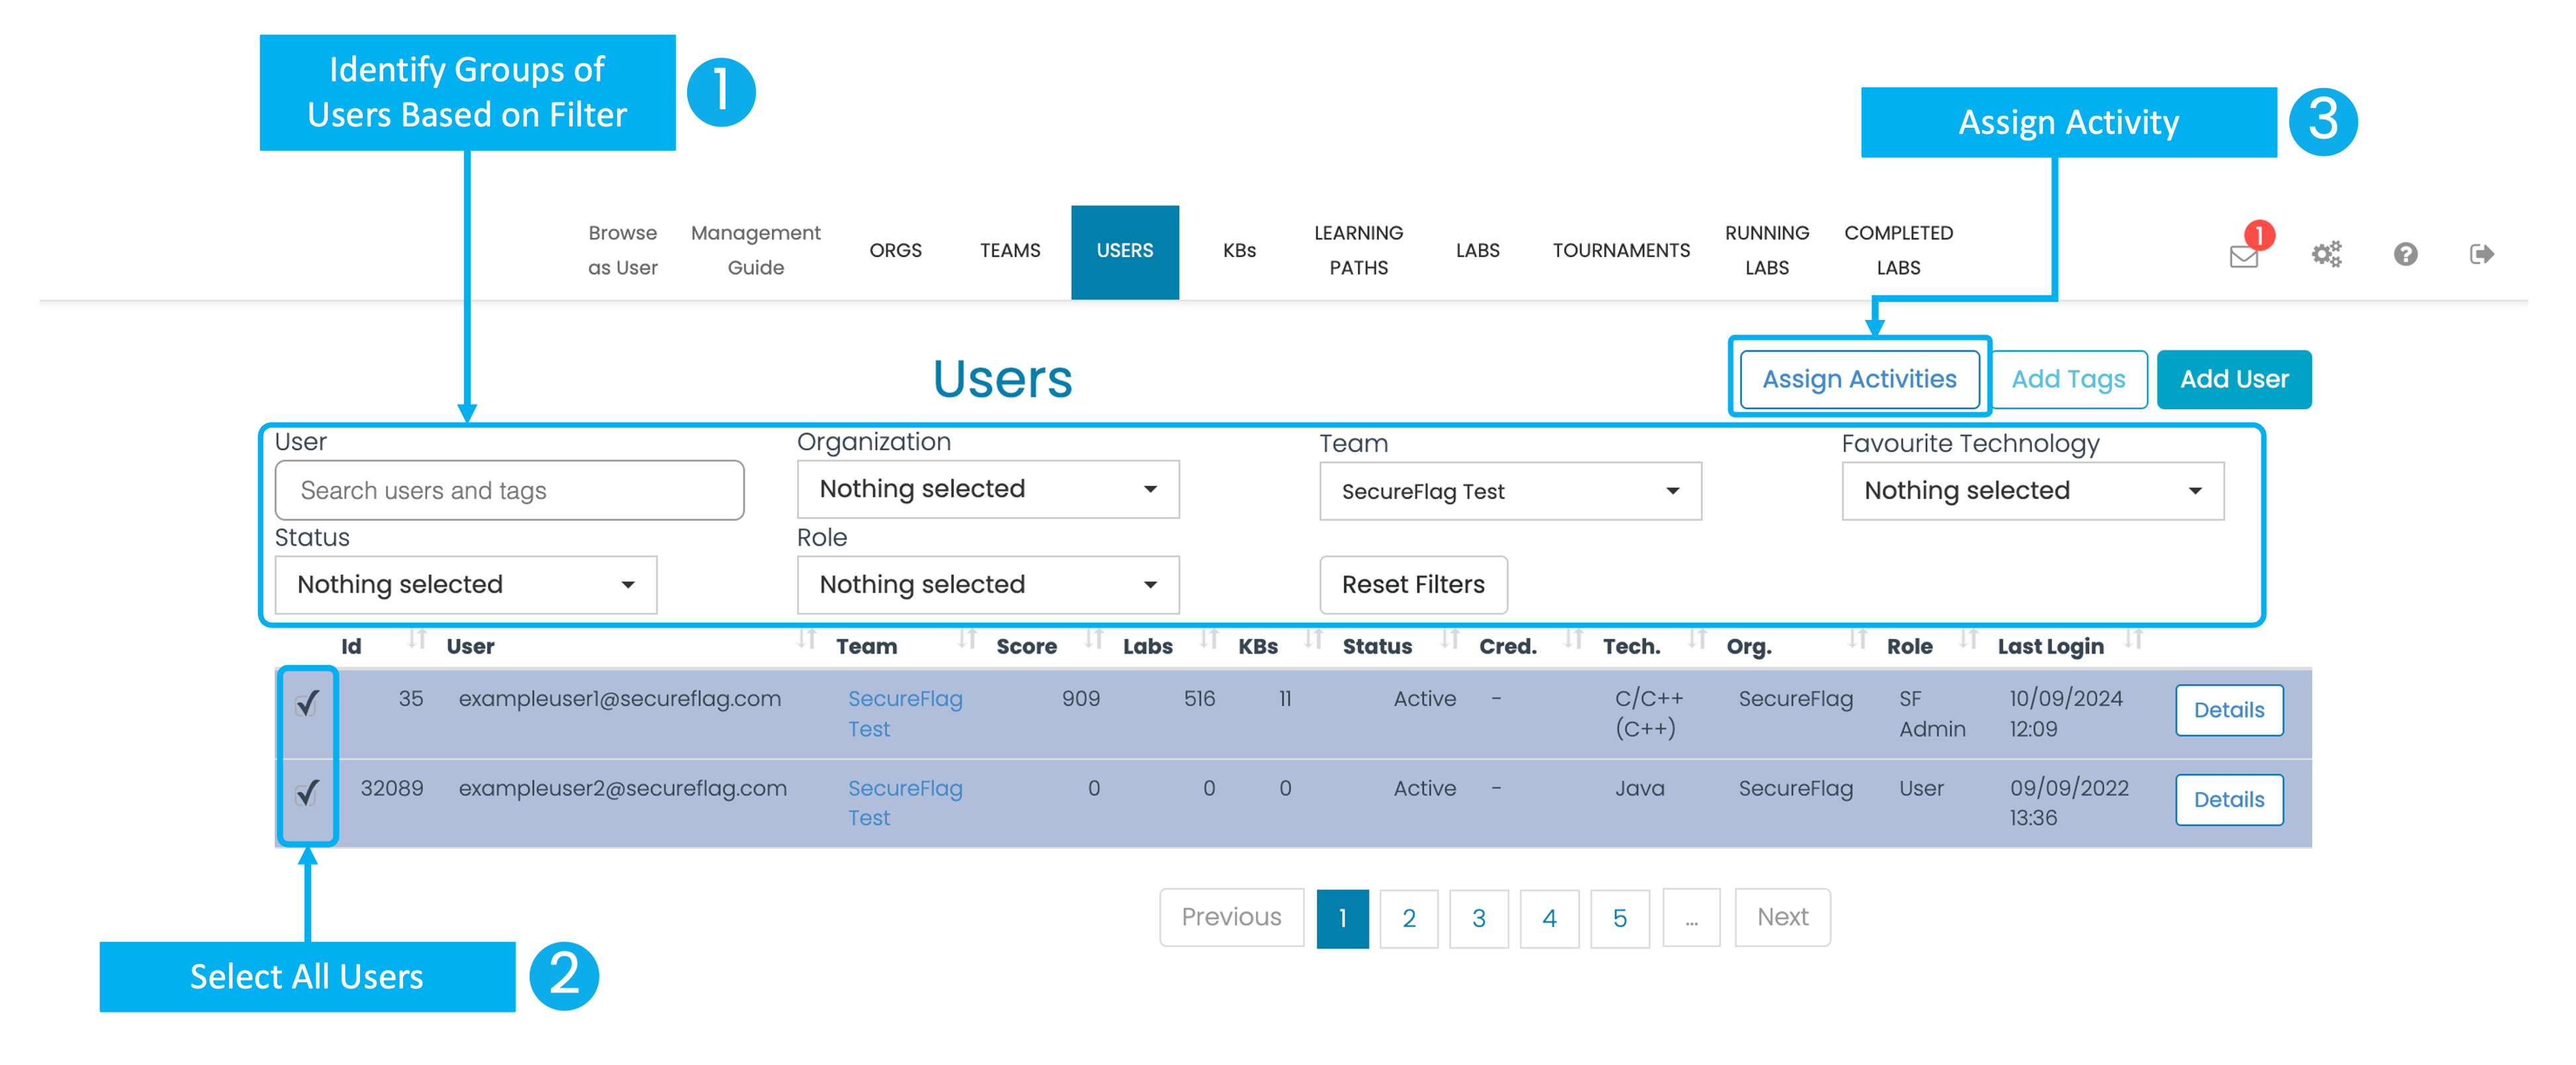Open the TOURNAMENTS tab
This screenshot has width=2576, height=1065.
[1621, 251]
